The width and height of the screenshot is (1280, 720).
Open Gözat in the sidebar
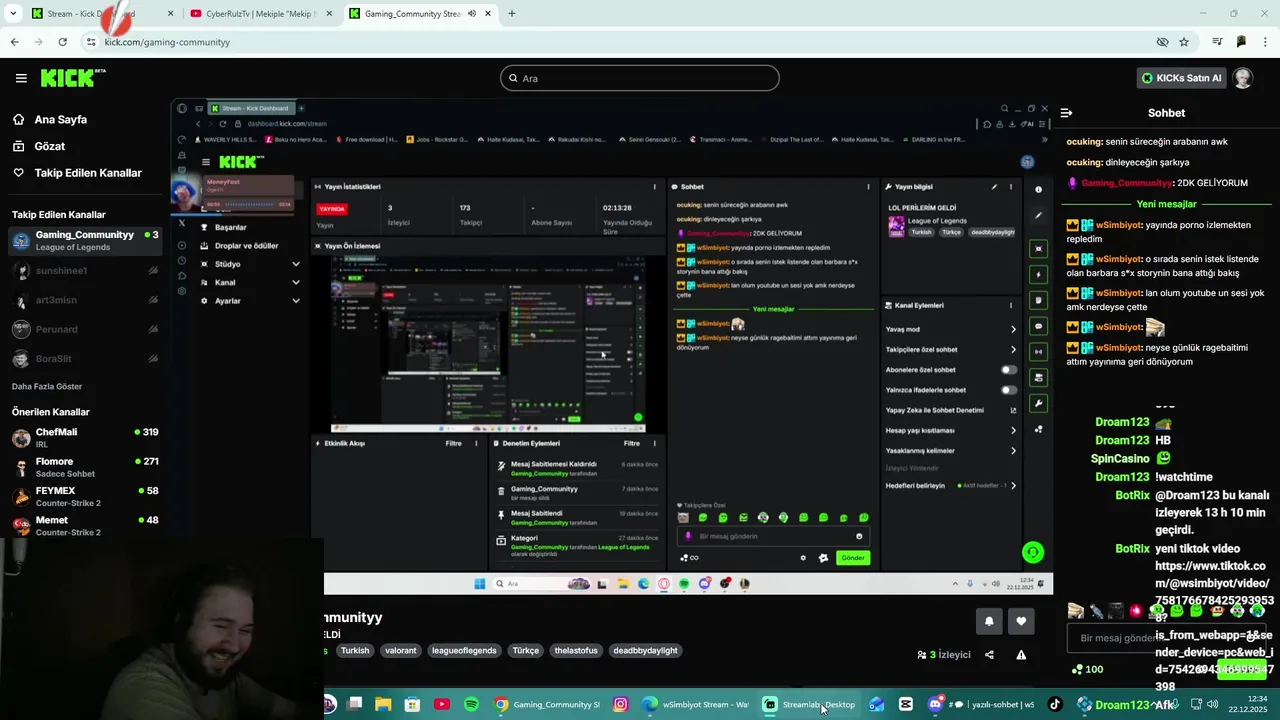coord(50,146)
